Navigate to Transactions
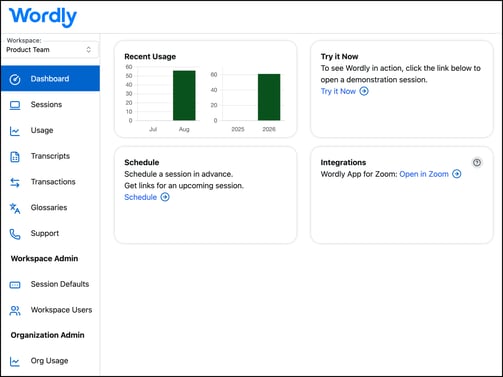The width and height of the screenshot is (503, 377). pos(53,182)
